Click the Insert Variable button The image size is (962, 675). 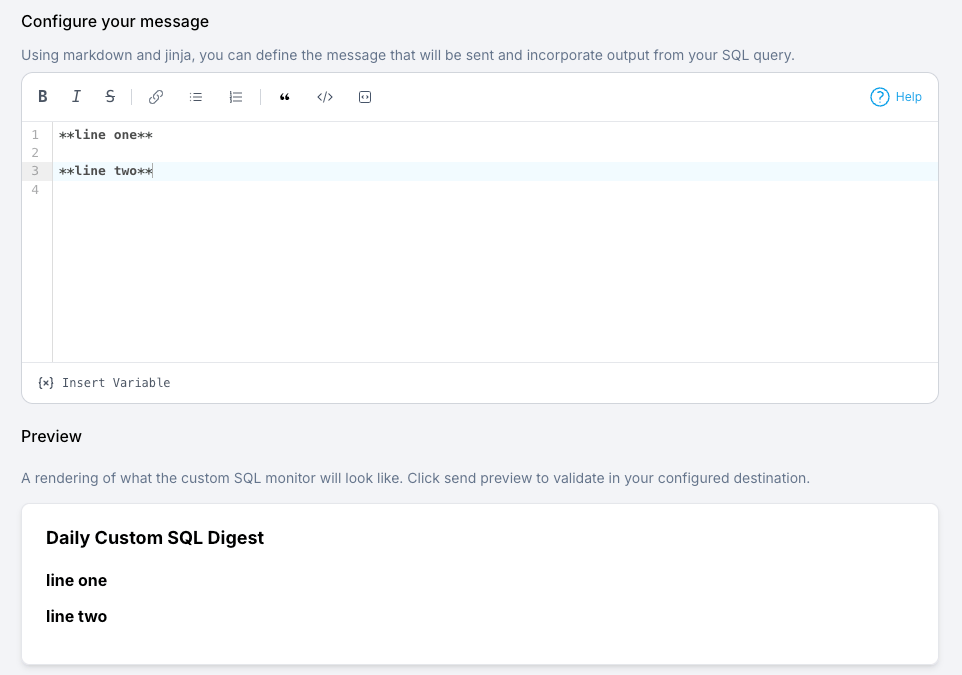coord(104,383)
